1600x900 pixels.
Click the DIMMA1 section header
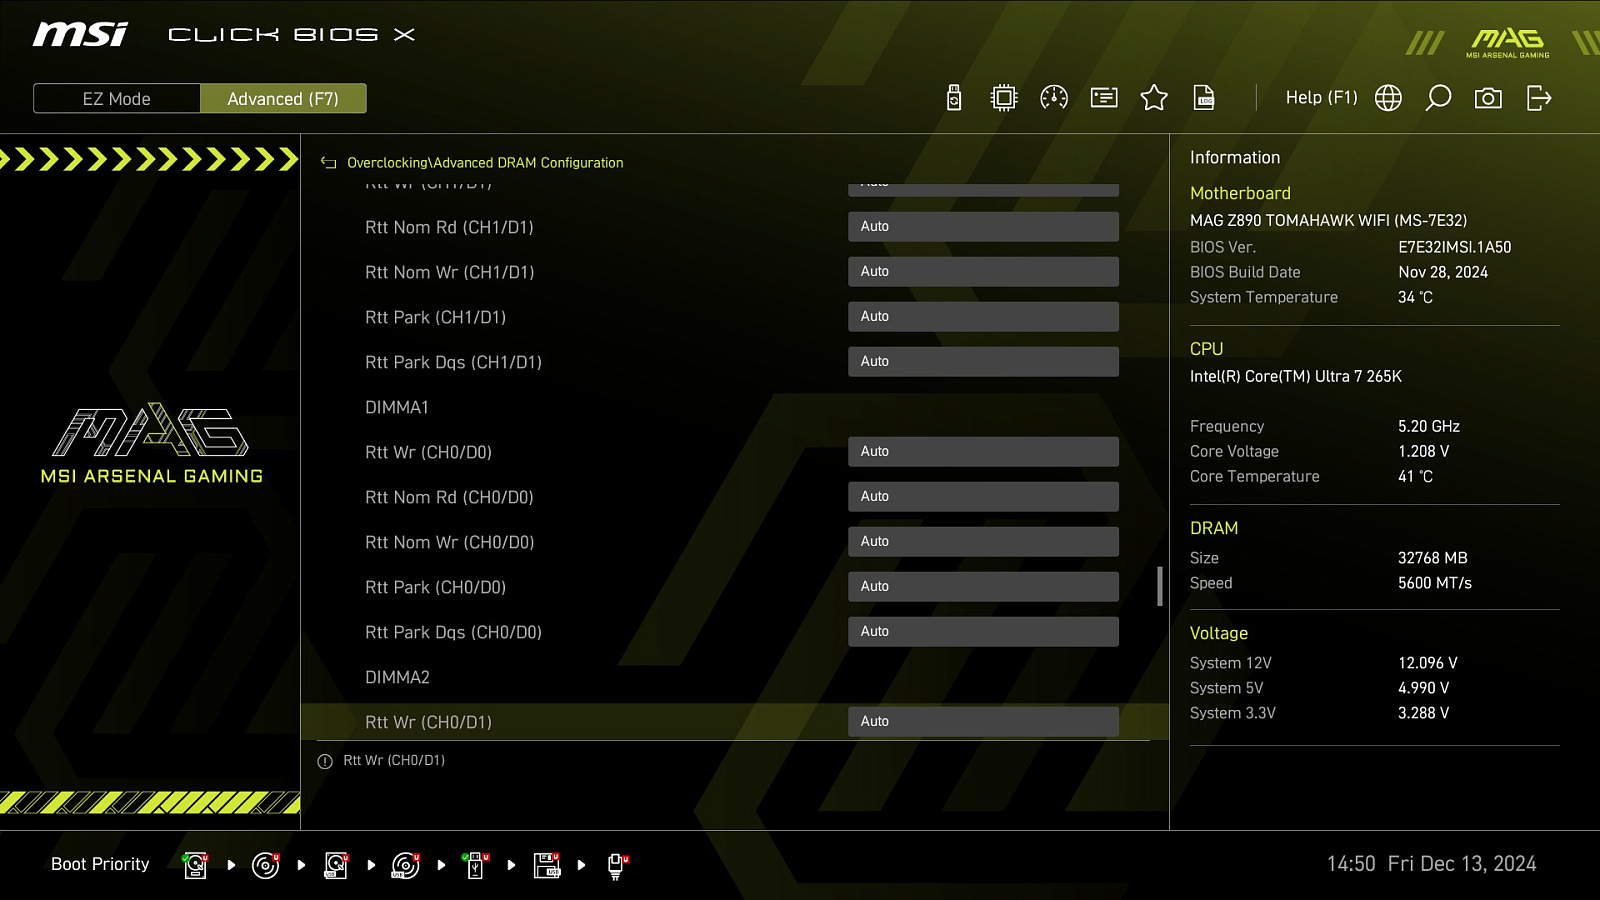pos(397,407)
